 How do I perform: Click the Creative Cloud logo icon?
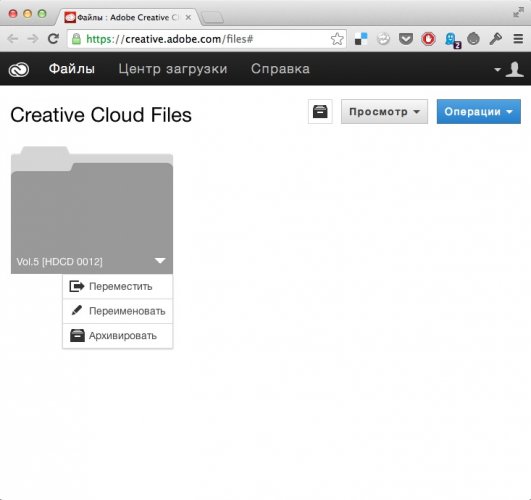(19, 69)
